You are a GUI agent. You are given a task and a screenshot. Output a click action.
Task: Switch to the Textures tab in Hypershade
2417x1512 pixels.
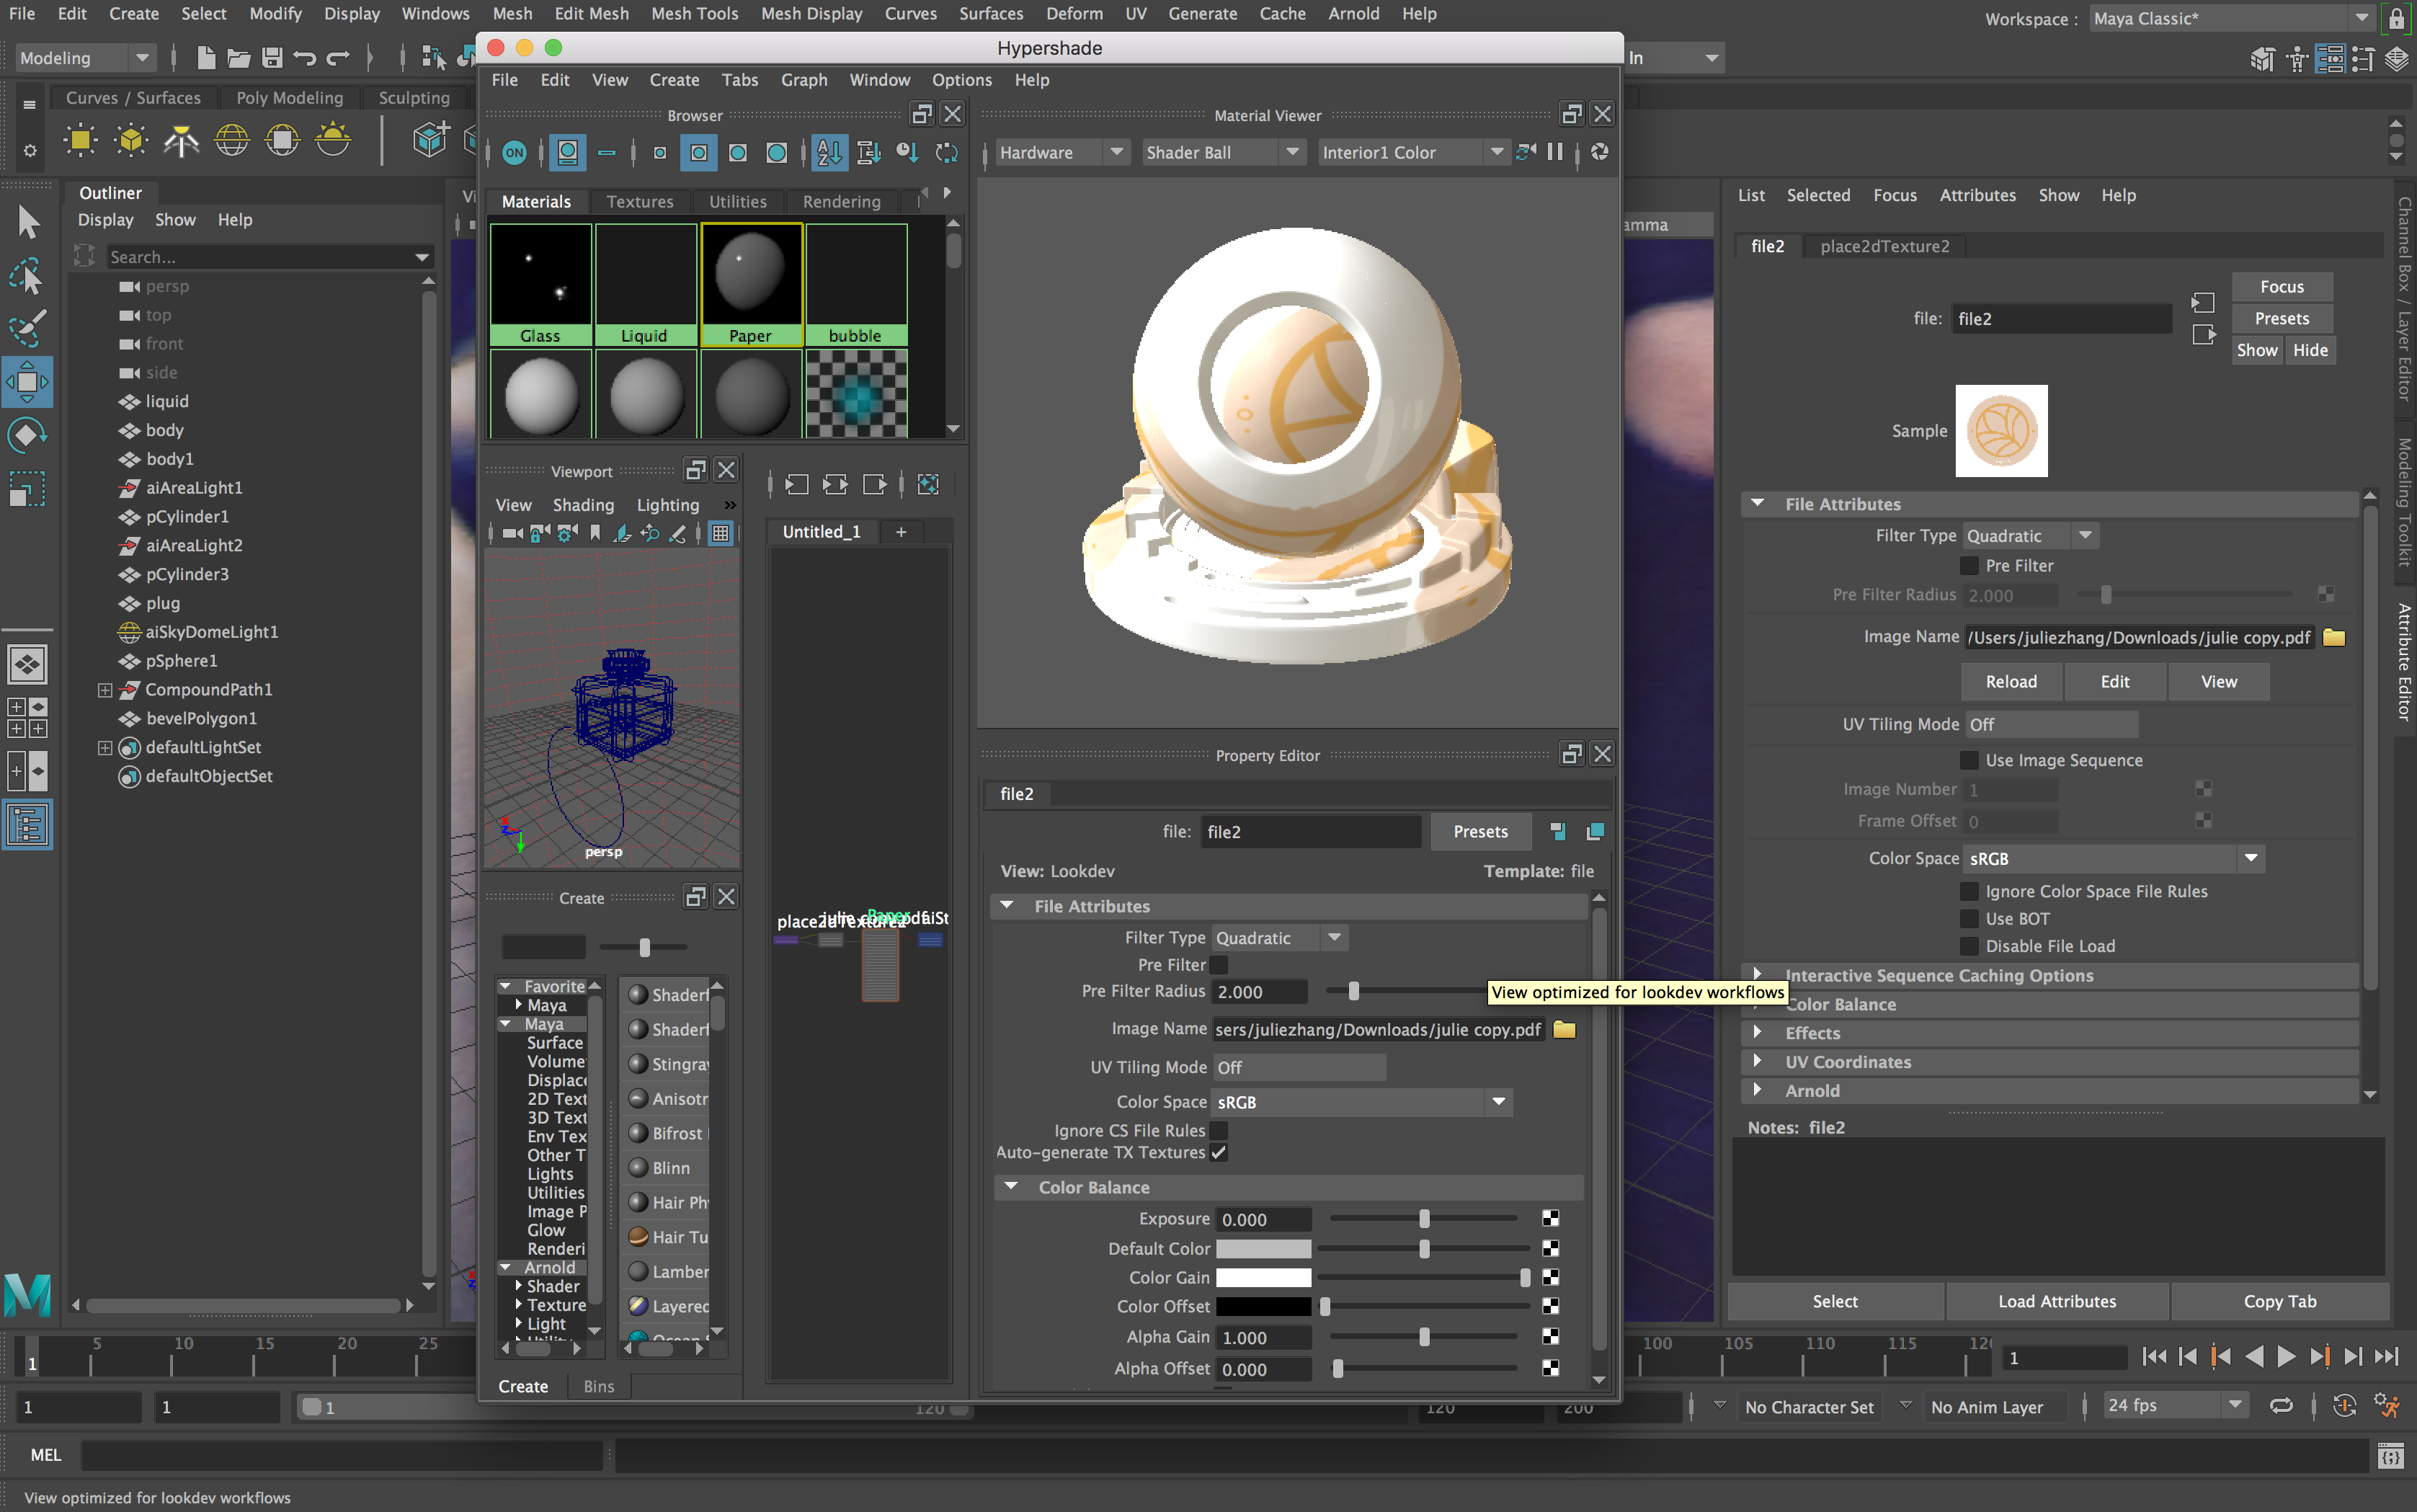[641, 201]
